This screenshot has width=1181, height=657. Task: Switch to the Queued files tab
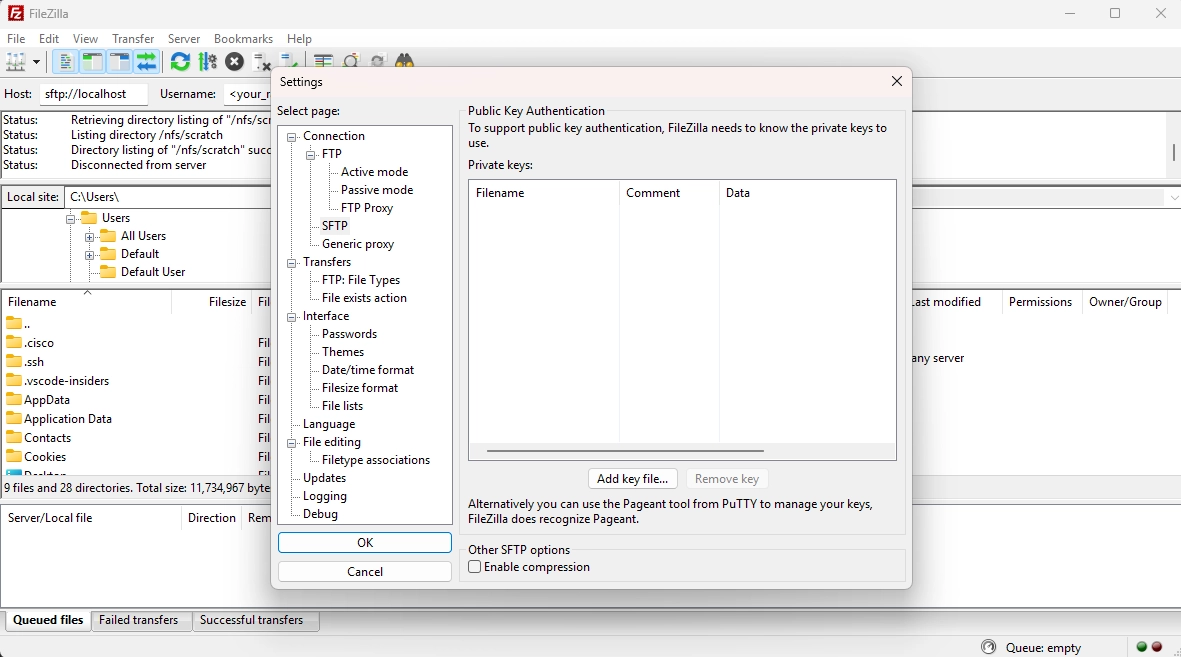[48, 620]
